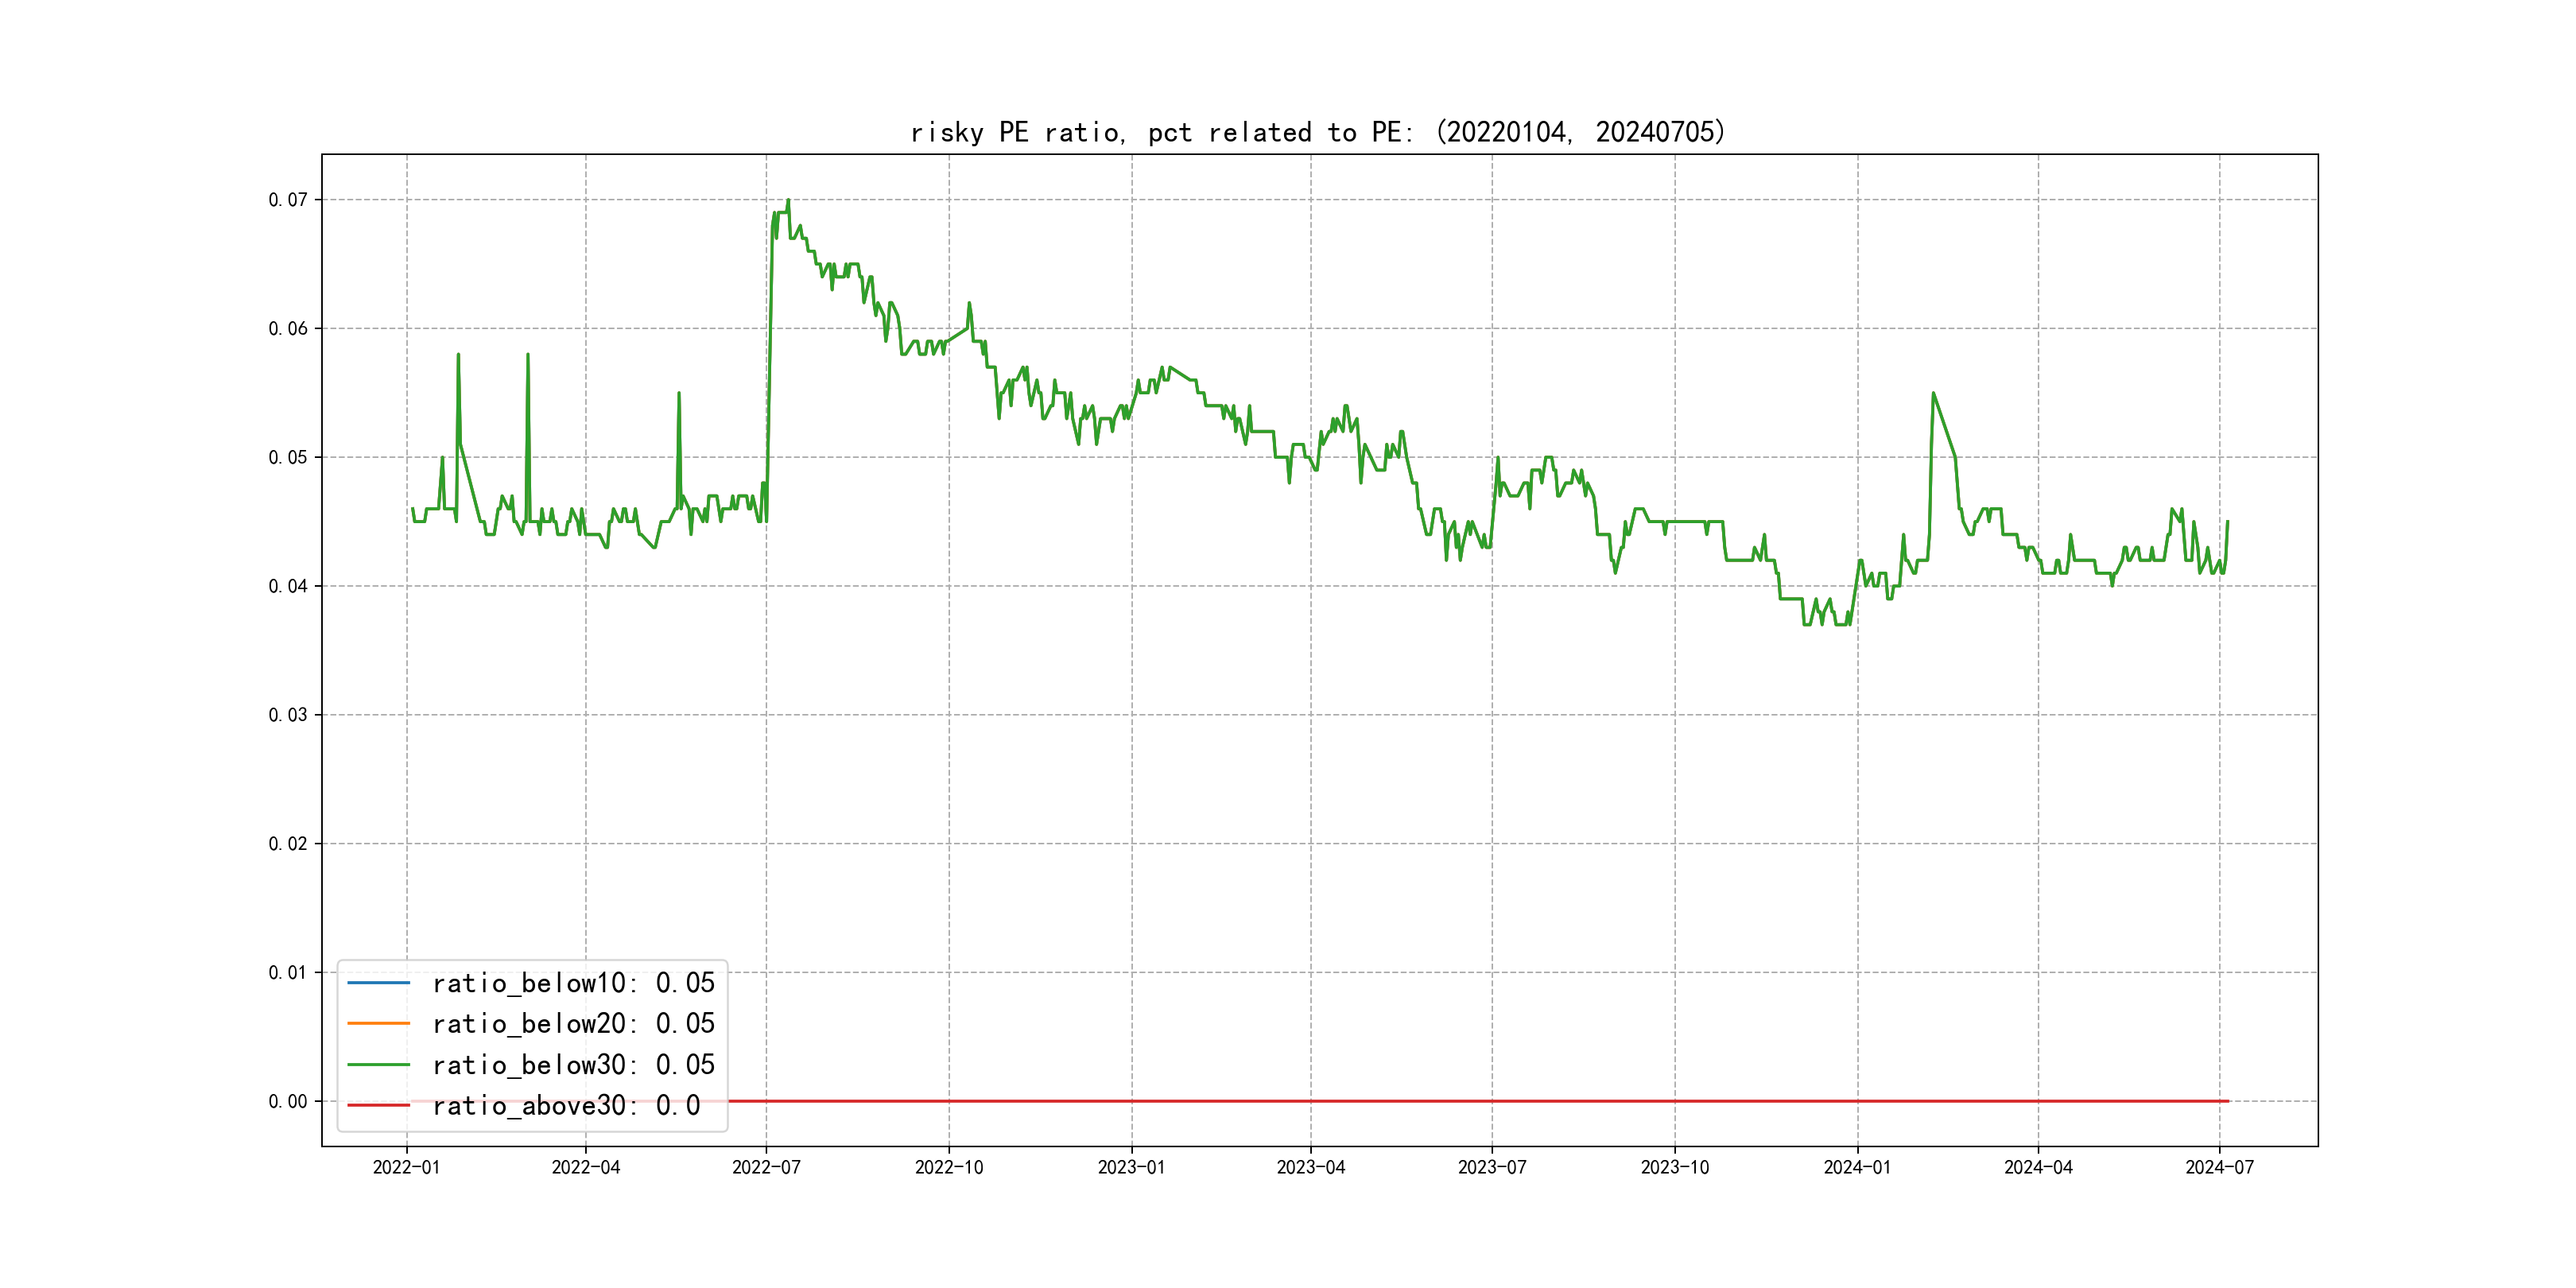The image size is (2576, 1288).
Task: Click the blue ratio_below10 legend line
Action: pos(378,983)
